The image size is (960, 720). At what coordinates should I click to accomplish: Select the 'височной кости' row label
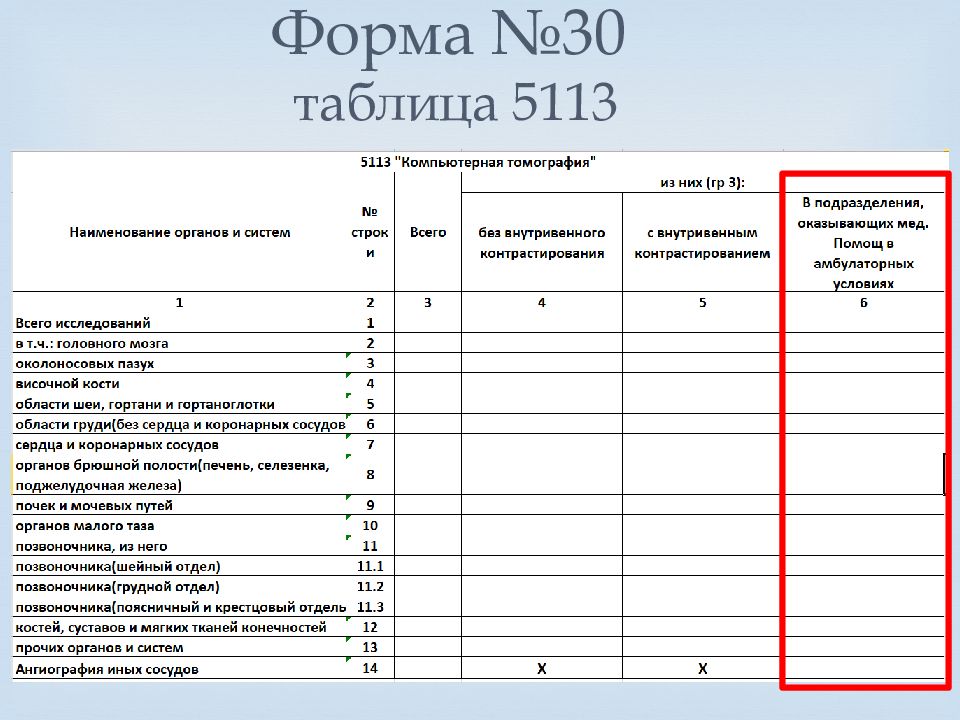coord(67,384)
